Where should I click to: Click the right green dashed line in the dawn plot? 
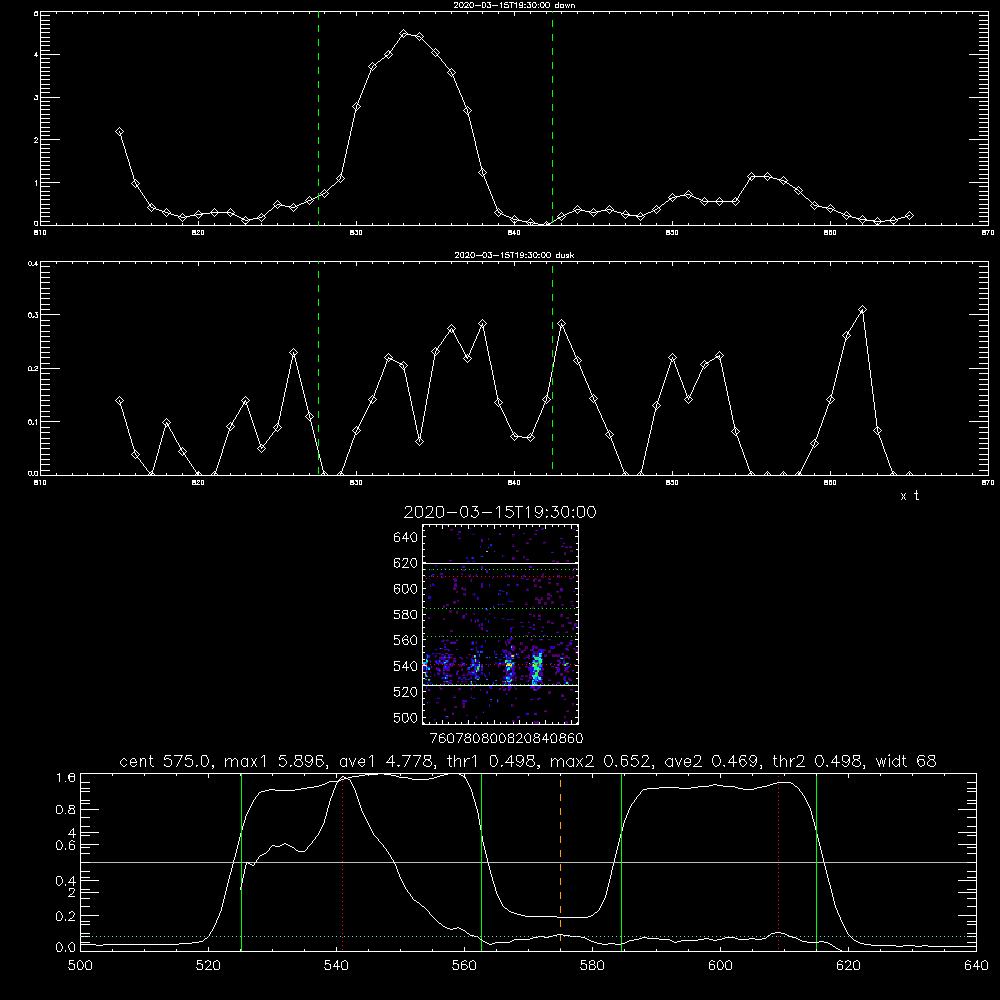pos(552,118)
